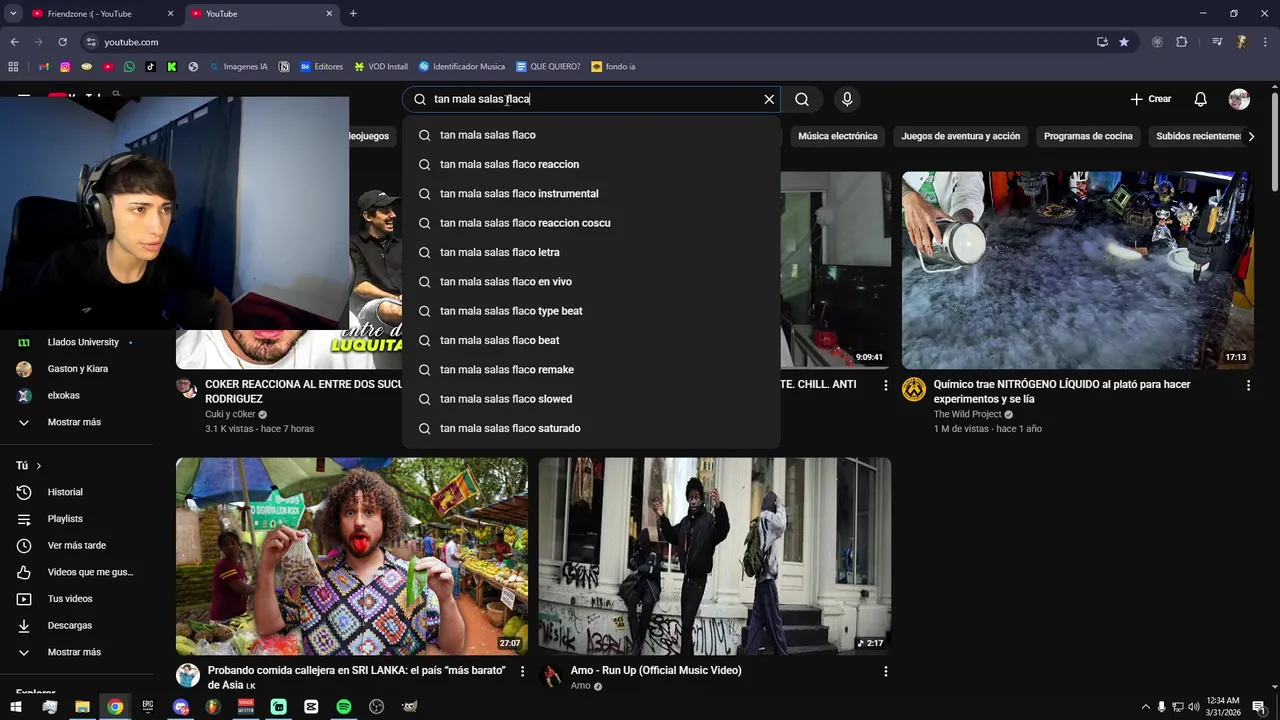Open the 'Amo - Run Up (Official Music Video)' title

(656, 670)
